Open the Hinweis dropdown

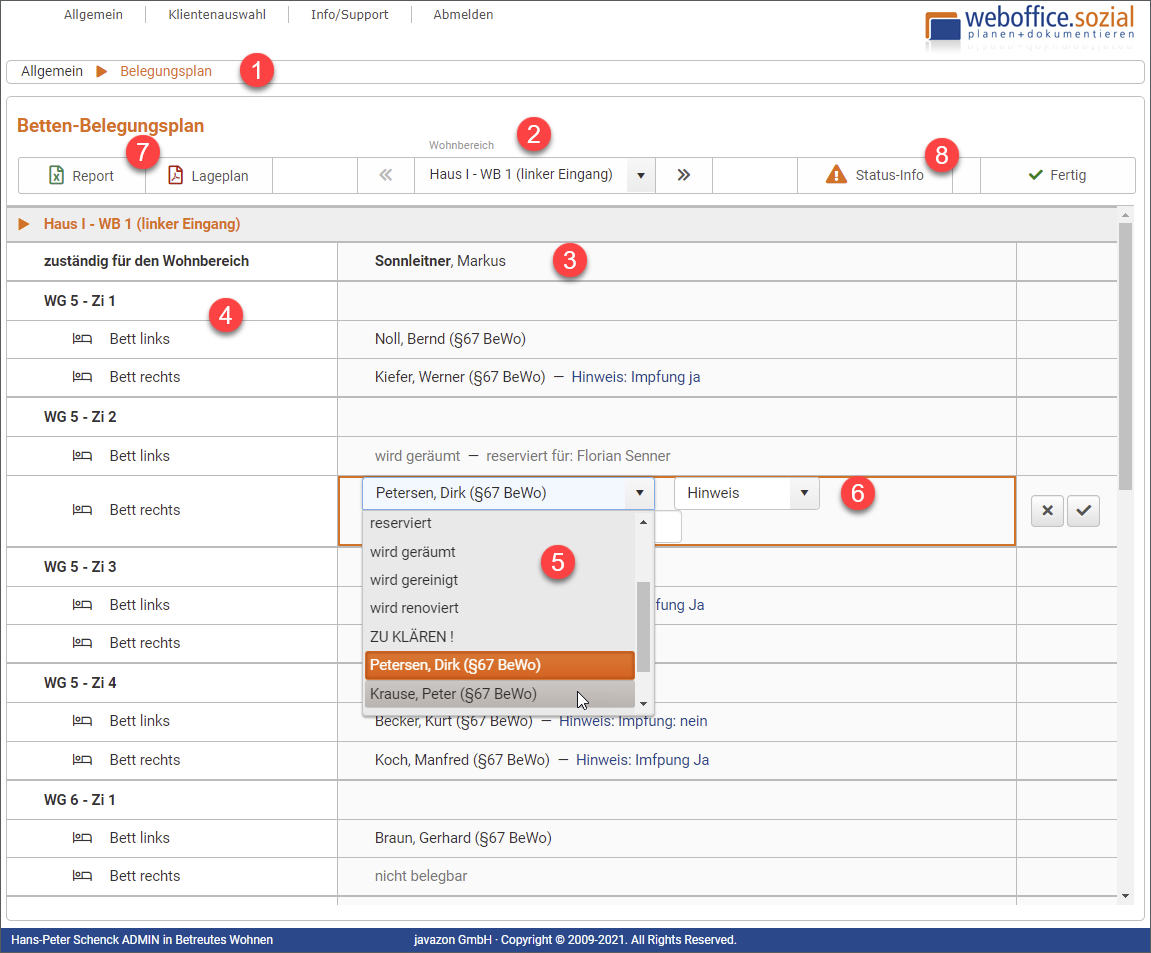coord(804,493)
